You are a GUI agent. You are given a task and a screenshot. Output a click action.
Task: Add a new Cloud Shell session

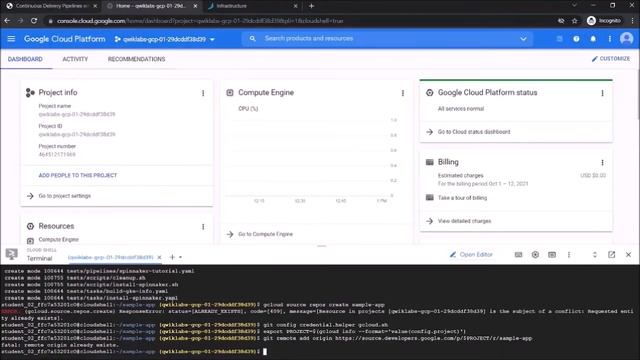point(172,257)
